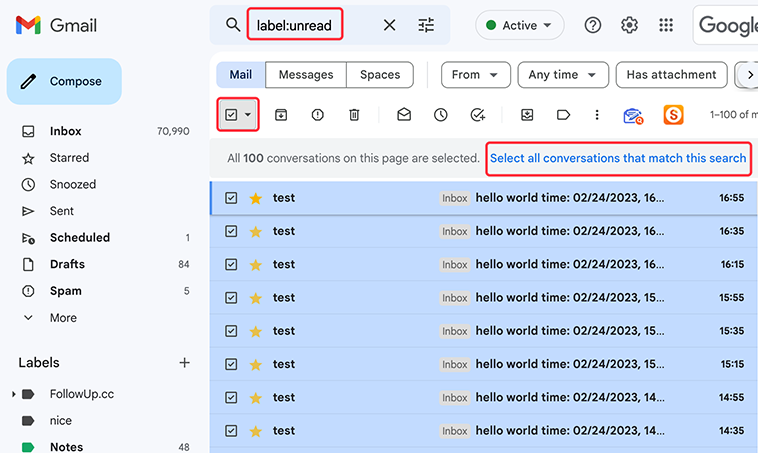This screenshot has height=453, width=758.
Task: Click the blue mail tracking extension icon
Action: click(633, 116)
